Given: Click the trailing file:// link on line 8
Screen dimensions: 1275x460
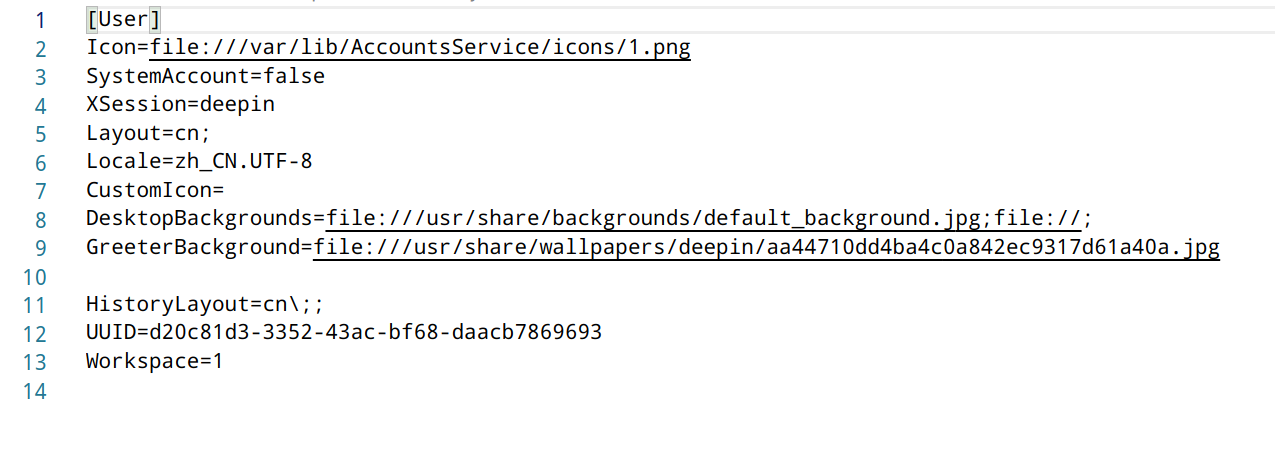Looking at the screenshot, I should pos(1037,218).
